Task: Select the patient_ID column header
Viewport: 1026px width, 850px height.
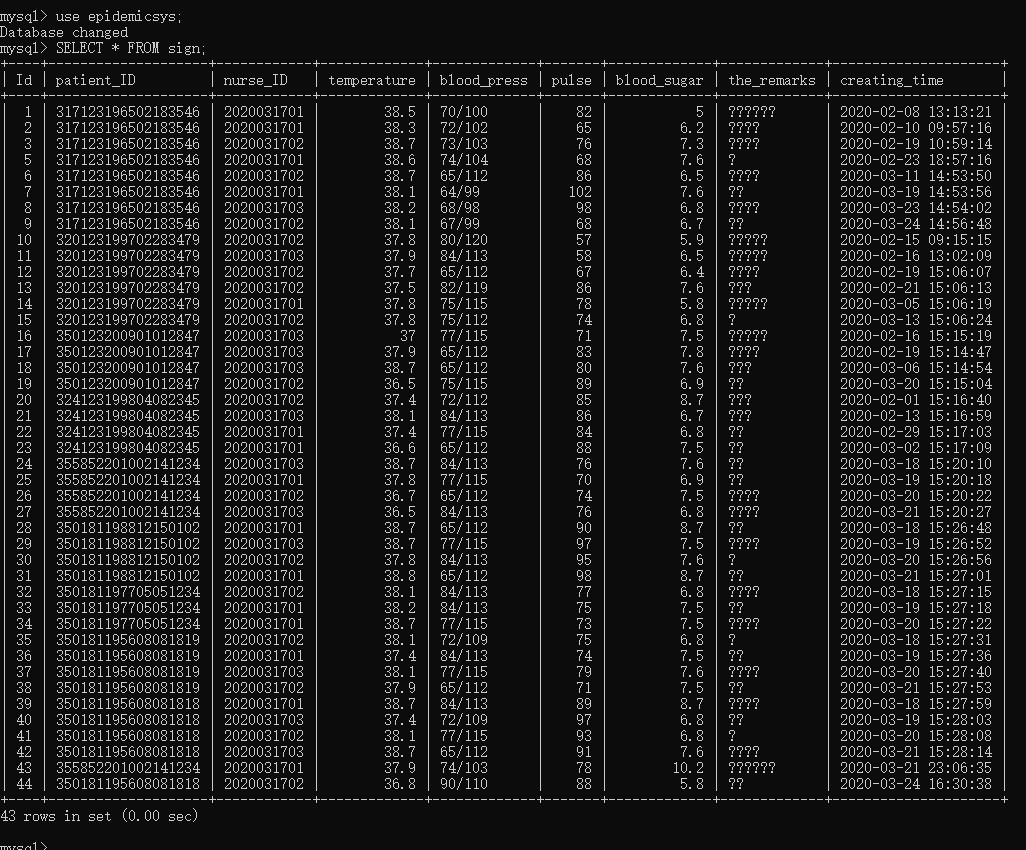Action: pos(96,80)
